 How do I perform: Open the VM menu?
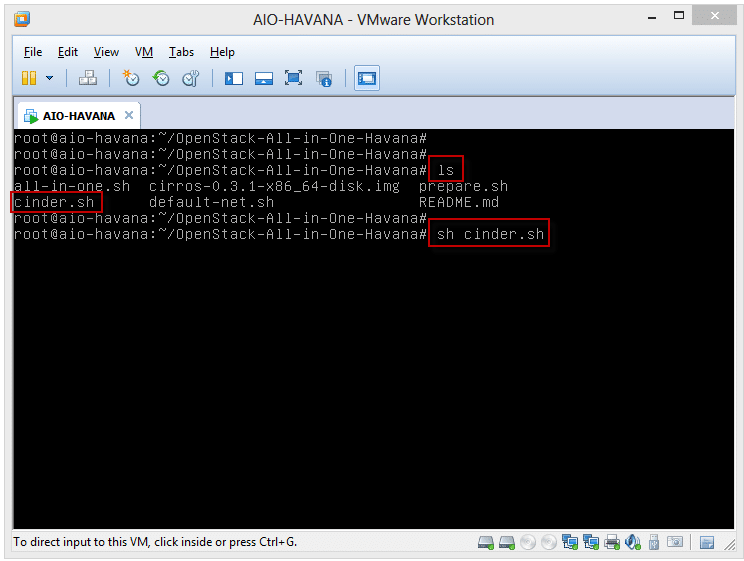pos(144,52)
